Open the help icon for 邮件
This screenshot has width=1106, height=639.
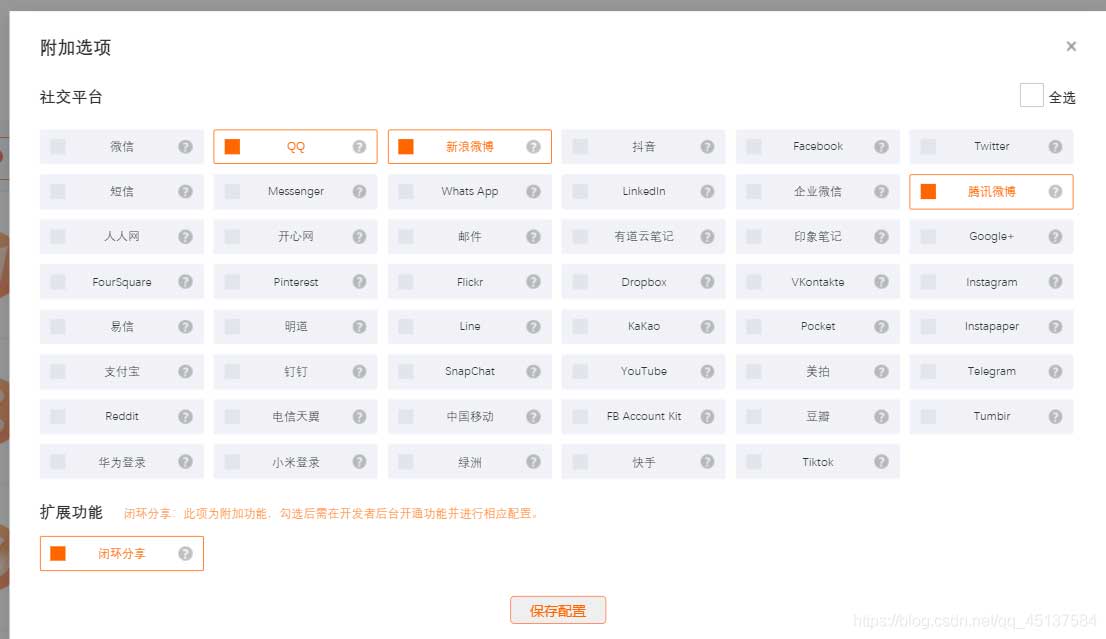click(533, 236)
